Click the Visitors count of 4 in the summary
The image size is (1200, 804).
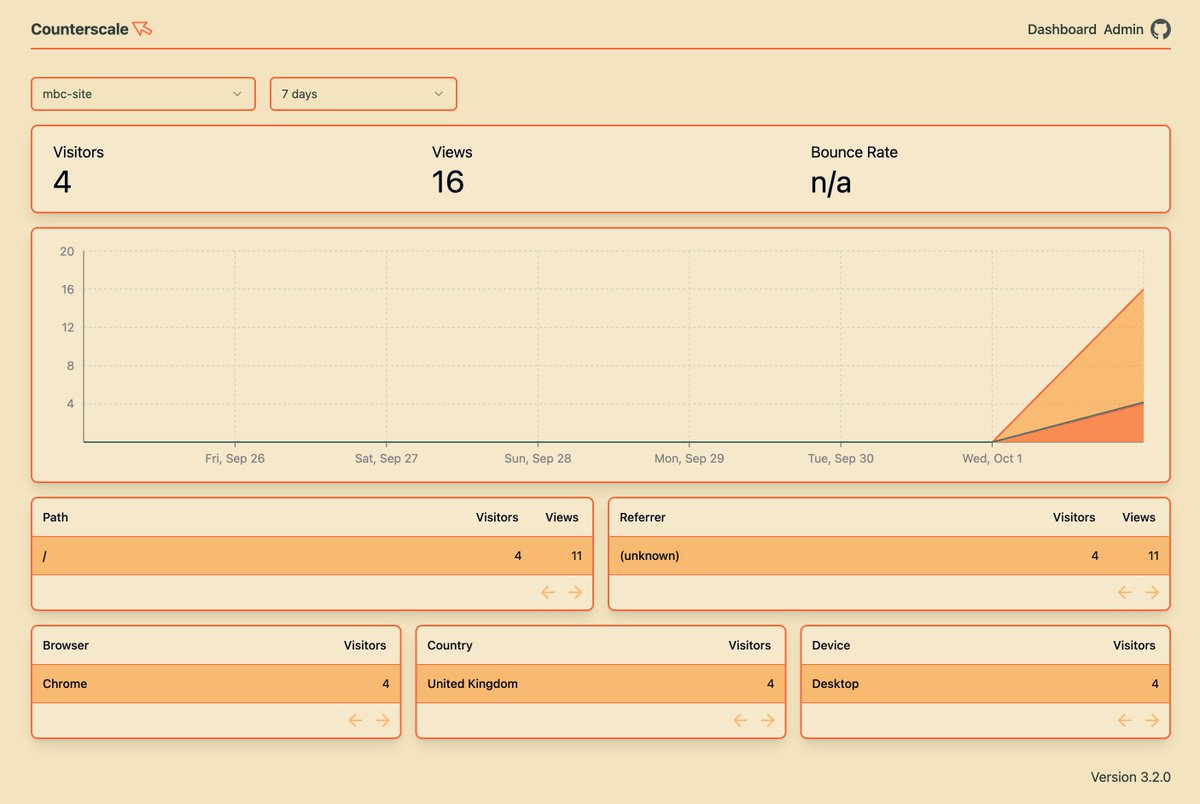pyautogui.click(x=62, y=182)
